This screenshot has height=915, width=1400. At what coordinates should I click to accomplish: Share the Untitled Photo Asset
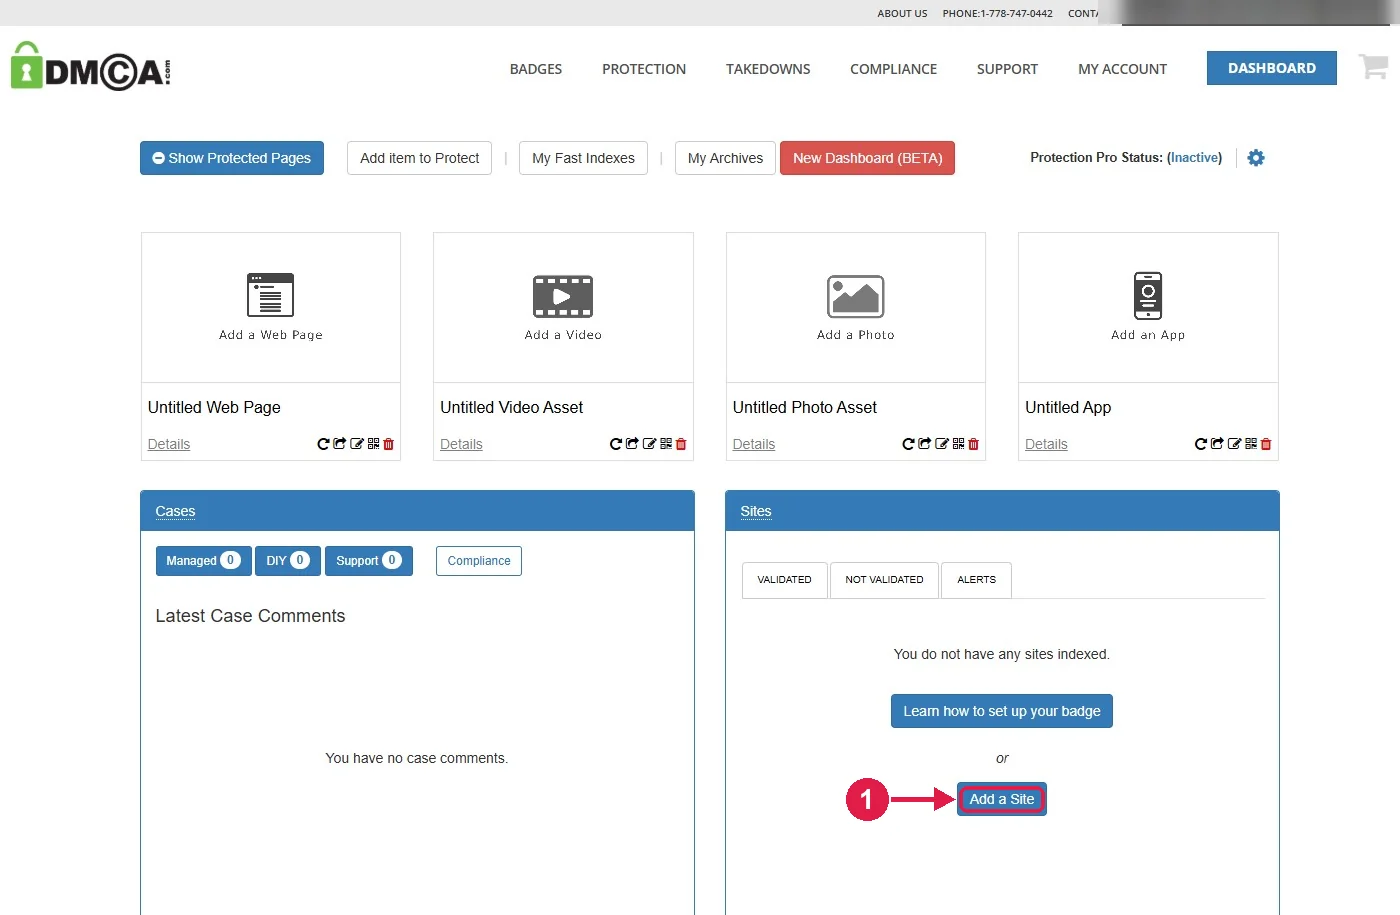[x=924, y=444]
